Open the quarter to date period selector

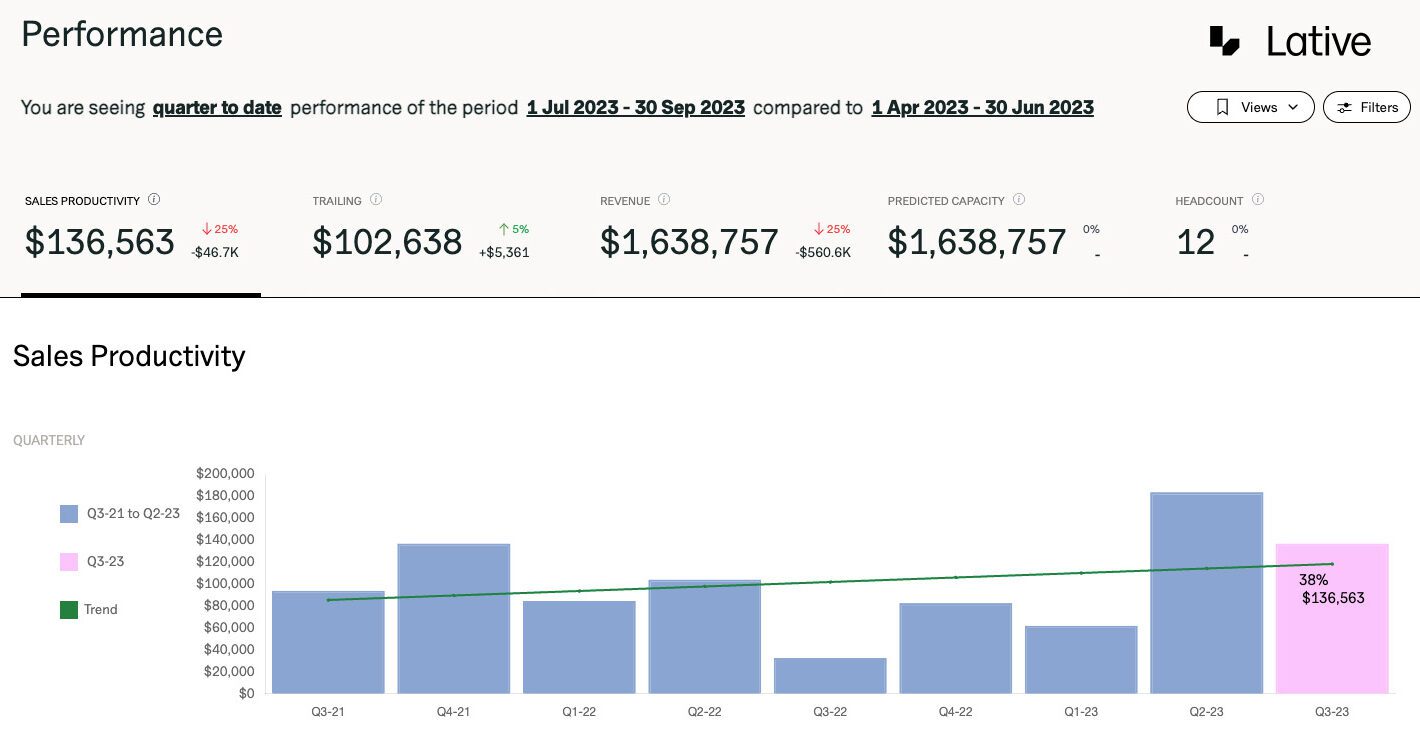coord(217,107)
